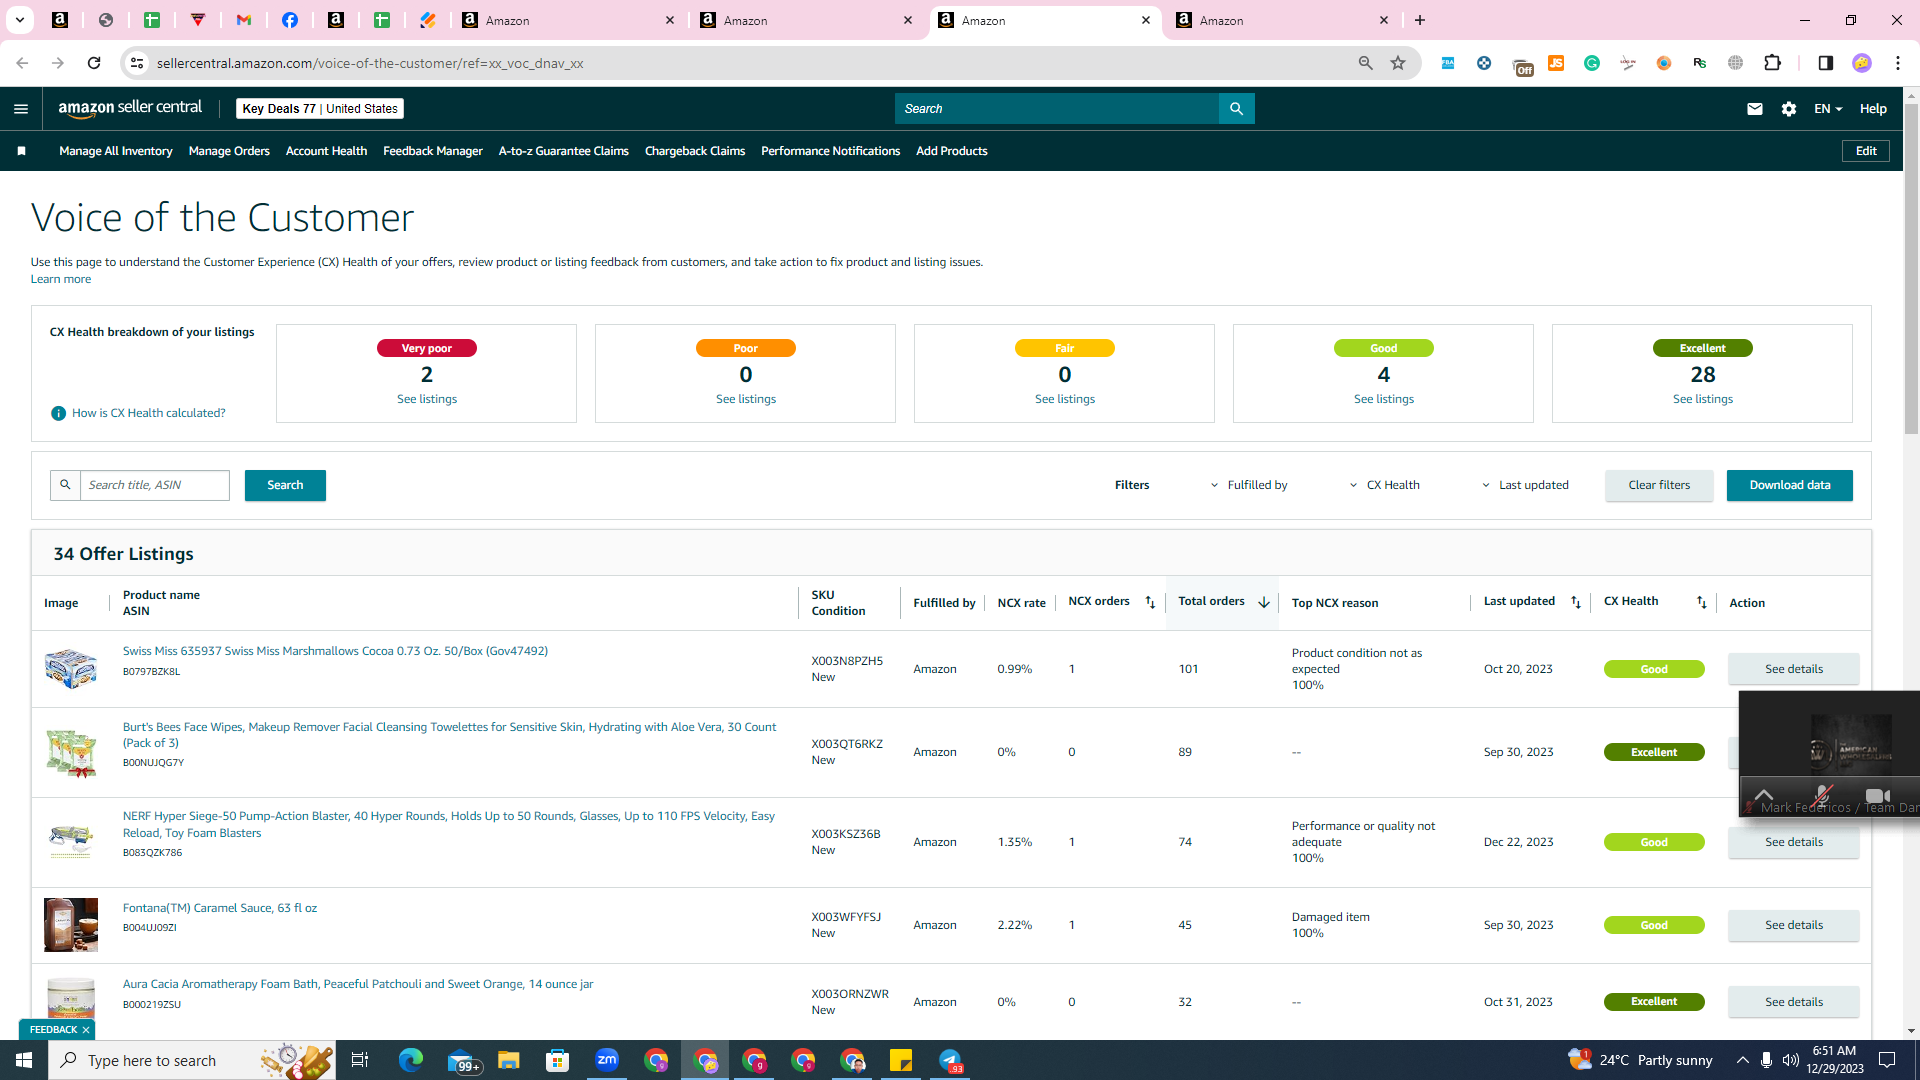The height and width of the screenshot is (1080, 1920).
Task: Open the Seller Central hamburger menu
Action: 21,109
